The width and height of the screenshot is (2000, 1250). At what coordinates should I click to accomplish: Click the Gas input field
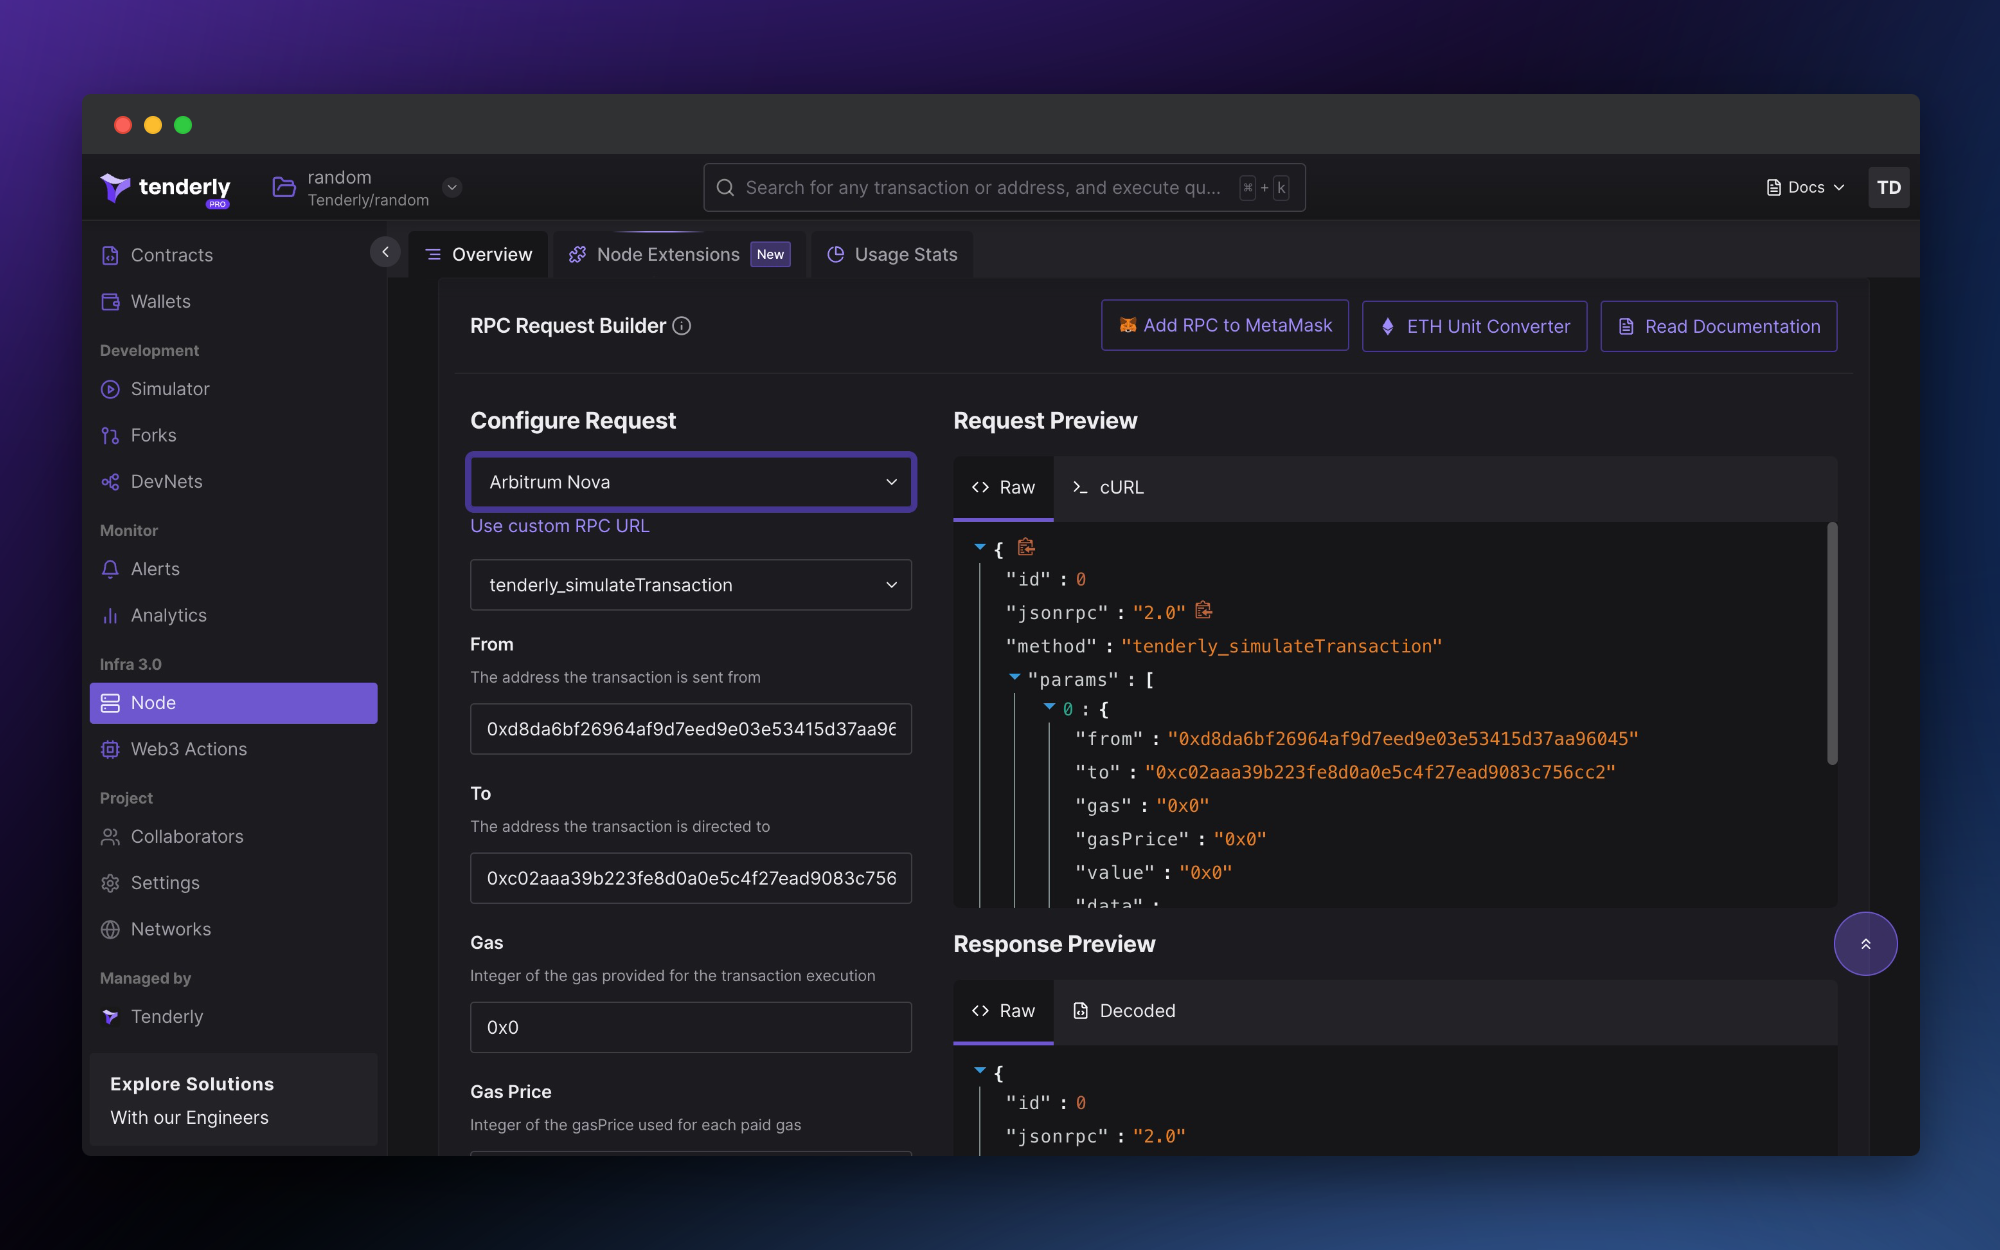coord(690,1028)
